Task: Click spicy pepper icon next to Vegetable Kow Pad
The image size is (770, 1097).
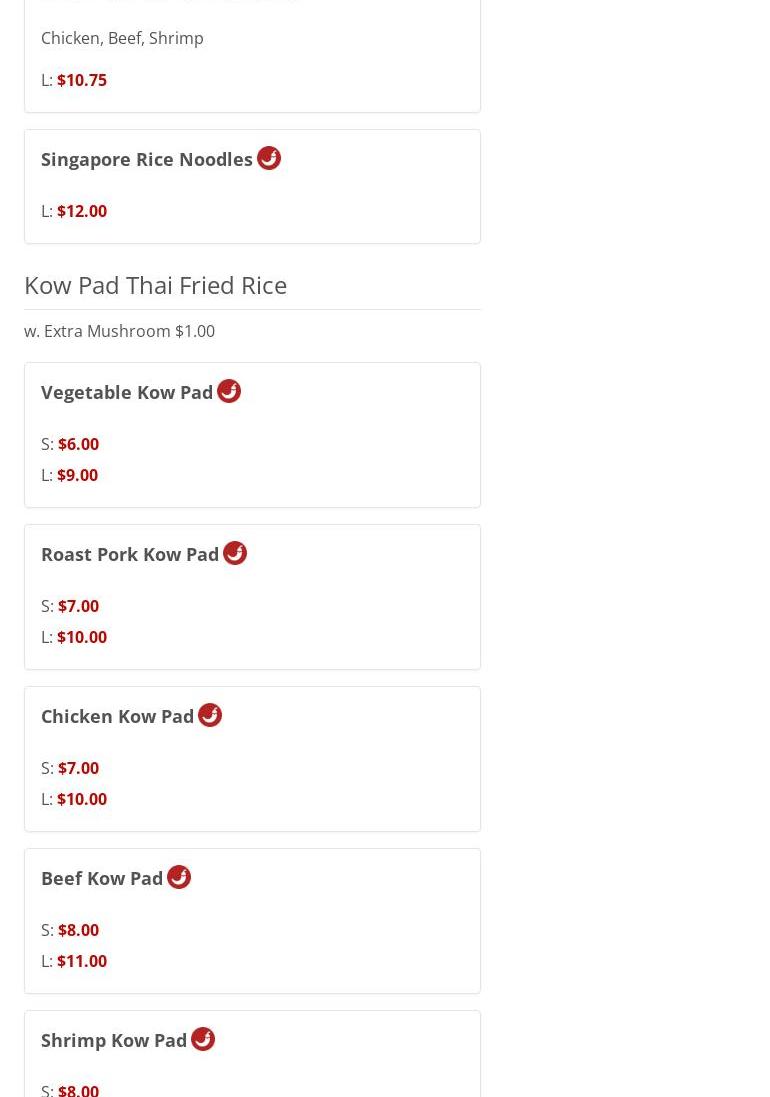Action: pyautogui.click(x=228, y=391)
